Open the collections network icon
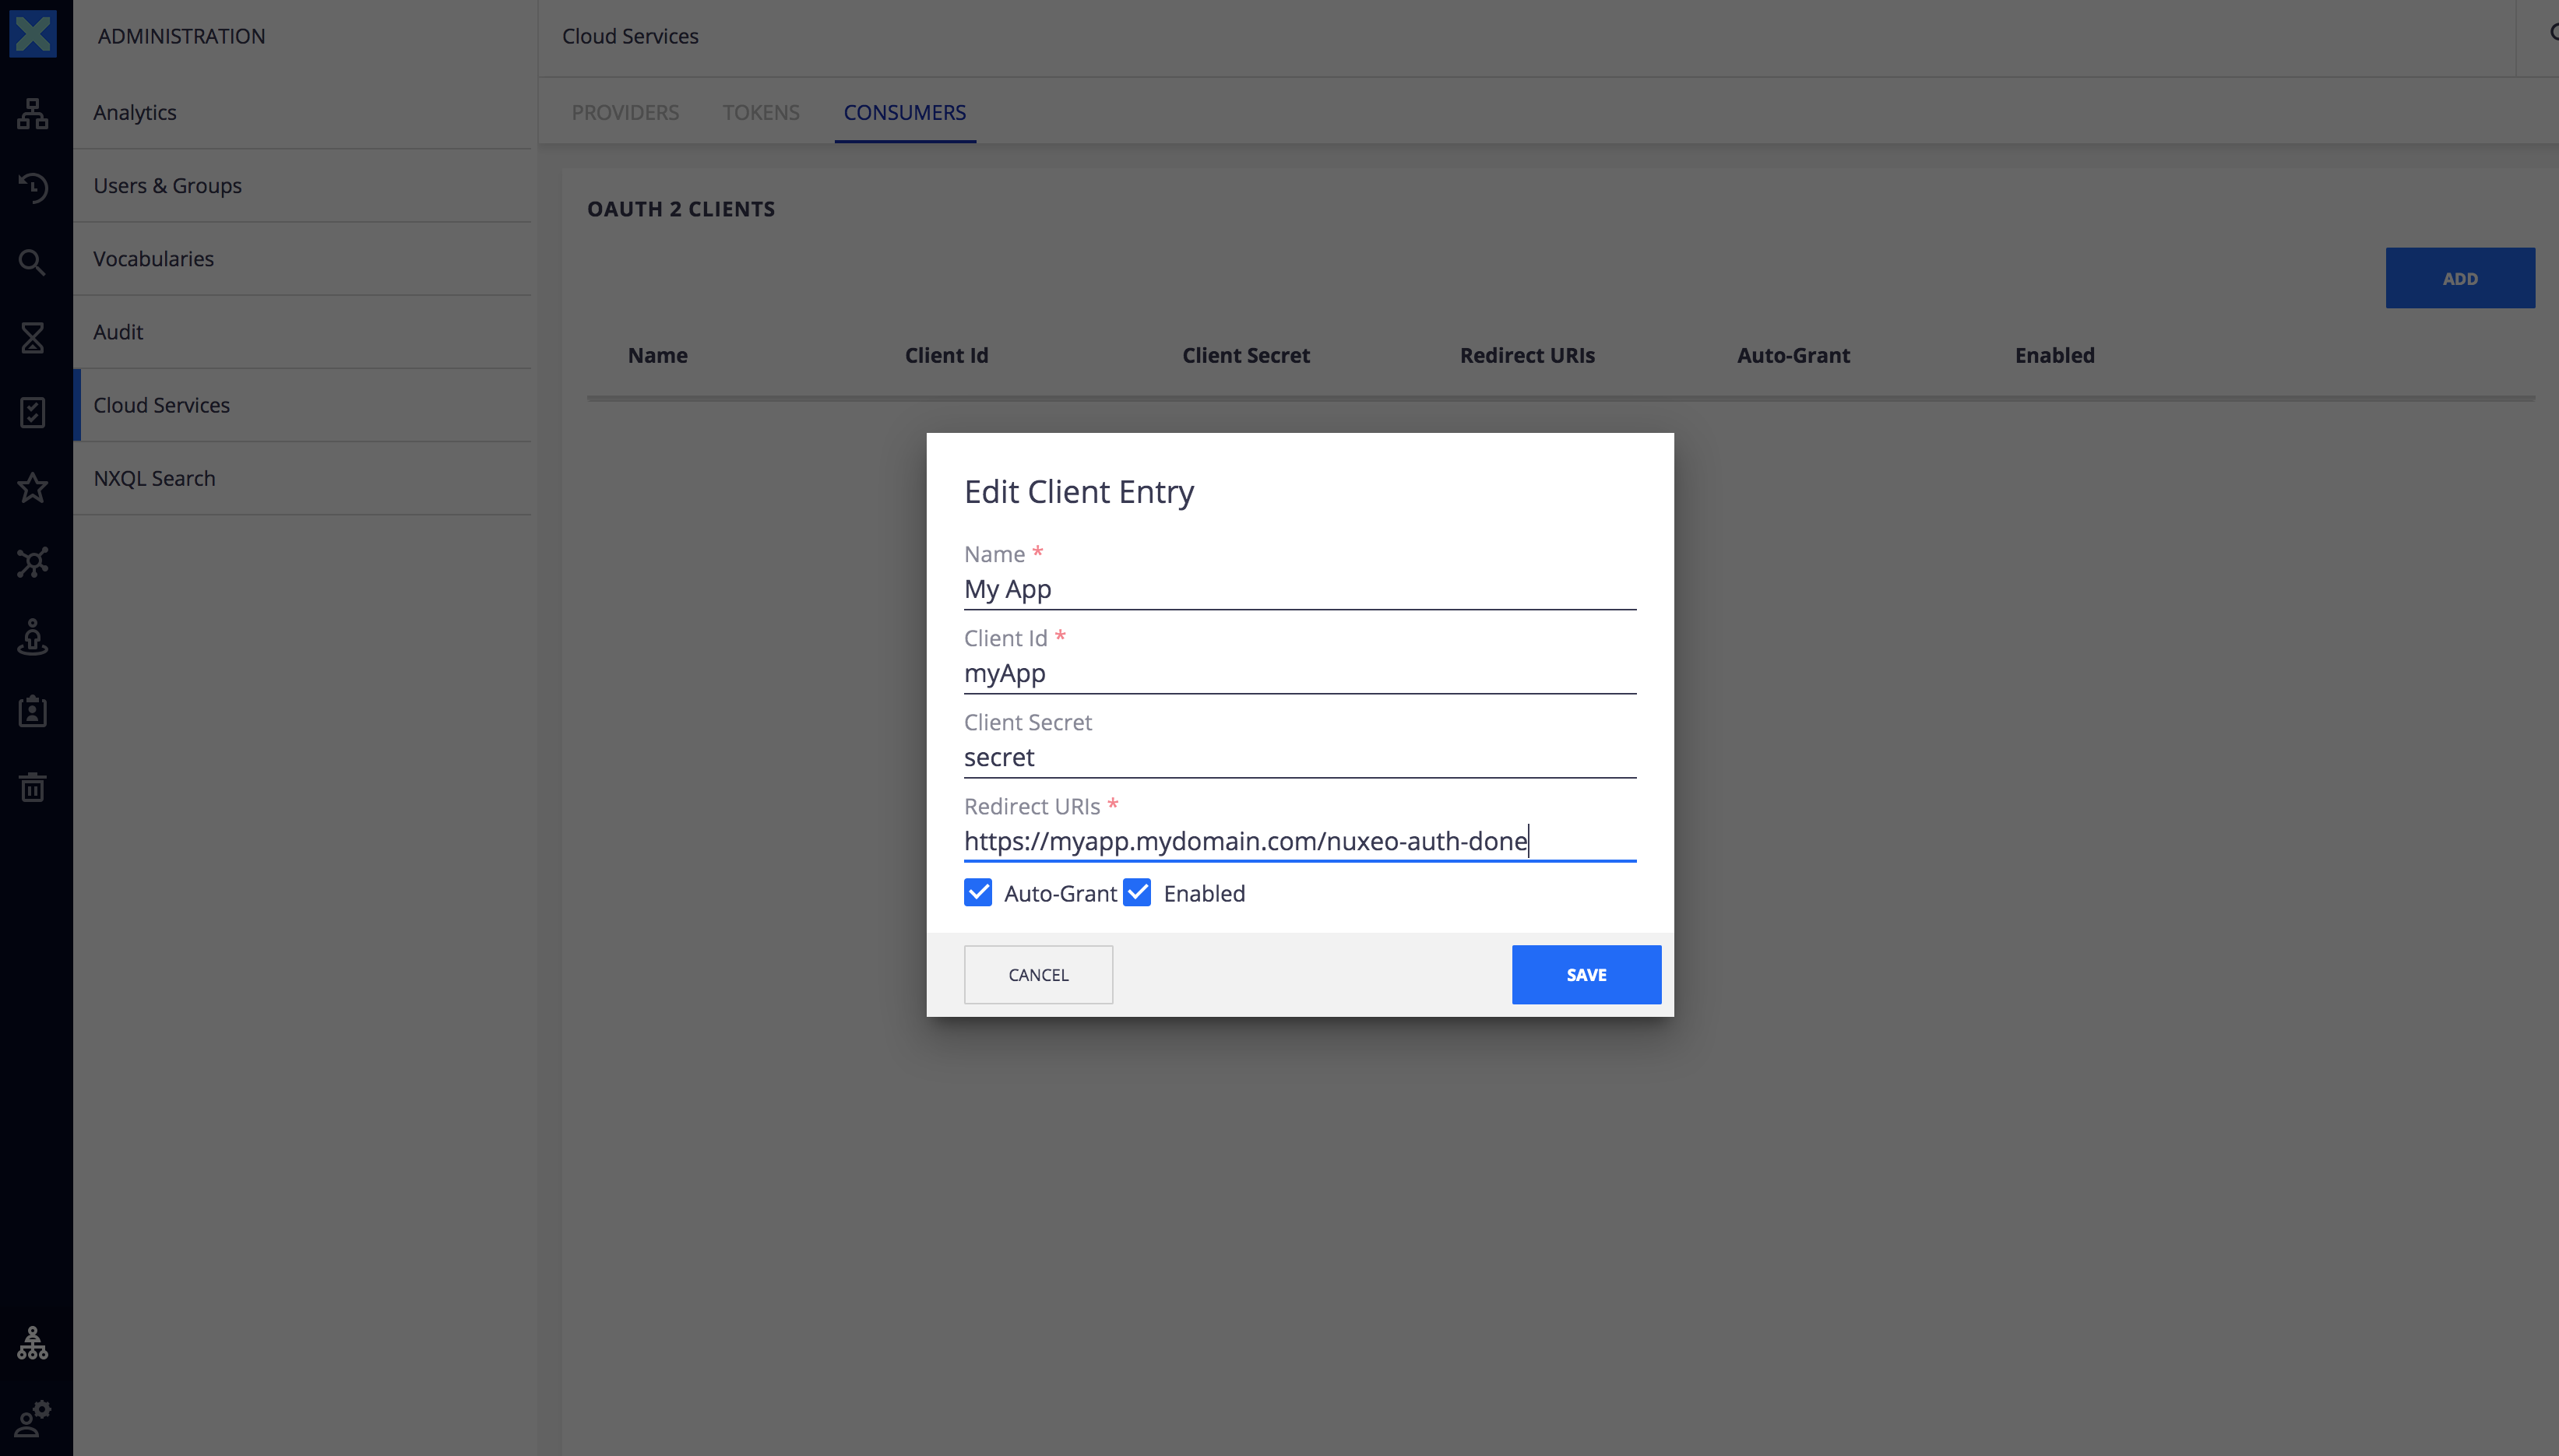Image resolution: width=2559 pixels, height=1456 pixels. tap(33, 562)
